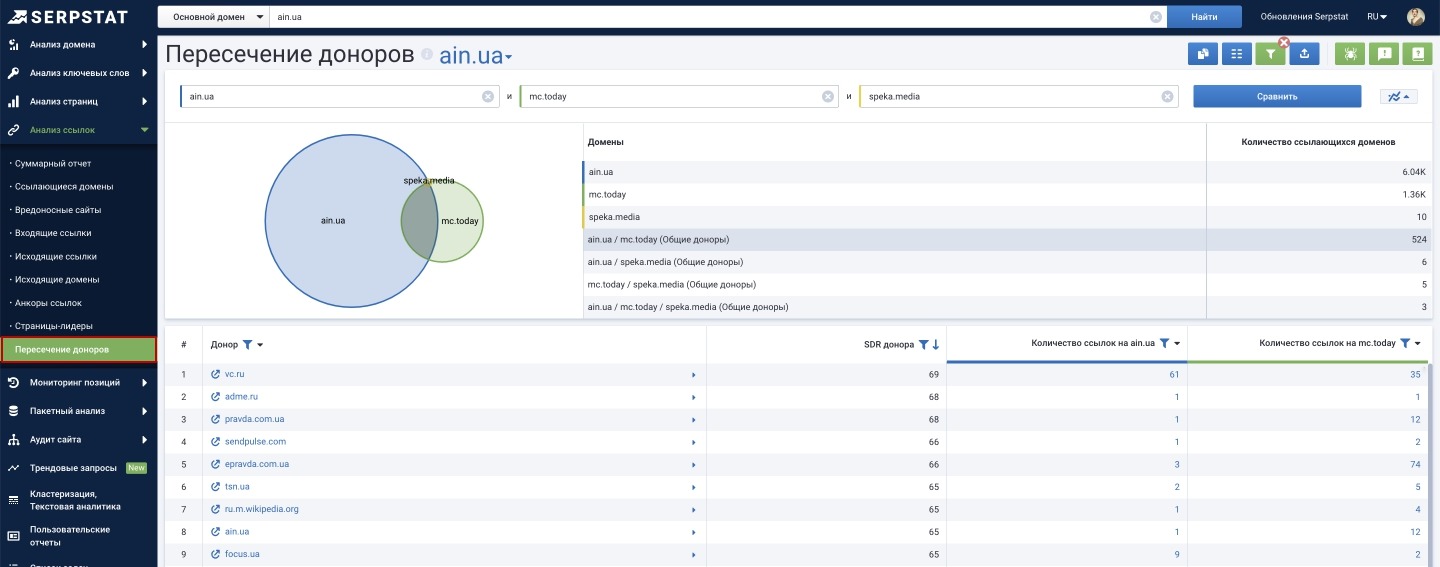The image size is (1440, 567).
Task: Click the copy-to-clipboard icon button
Action: [1203, 54]
